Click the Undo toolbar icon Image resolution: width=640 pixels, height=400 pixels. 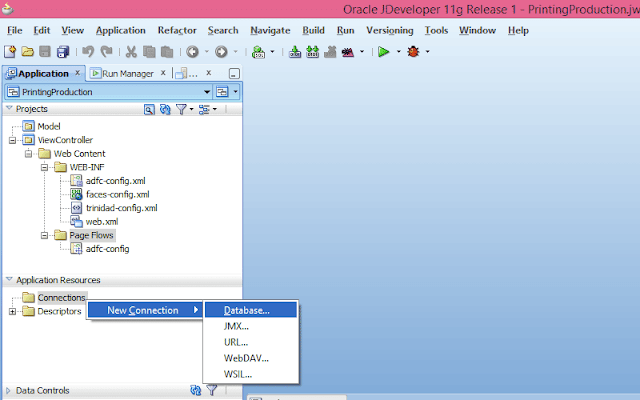(x=88, y=51)
